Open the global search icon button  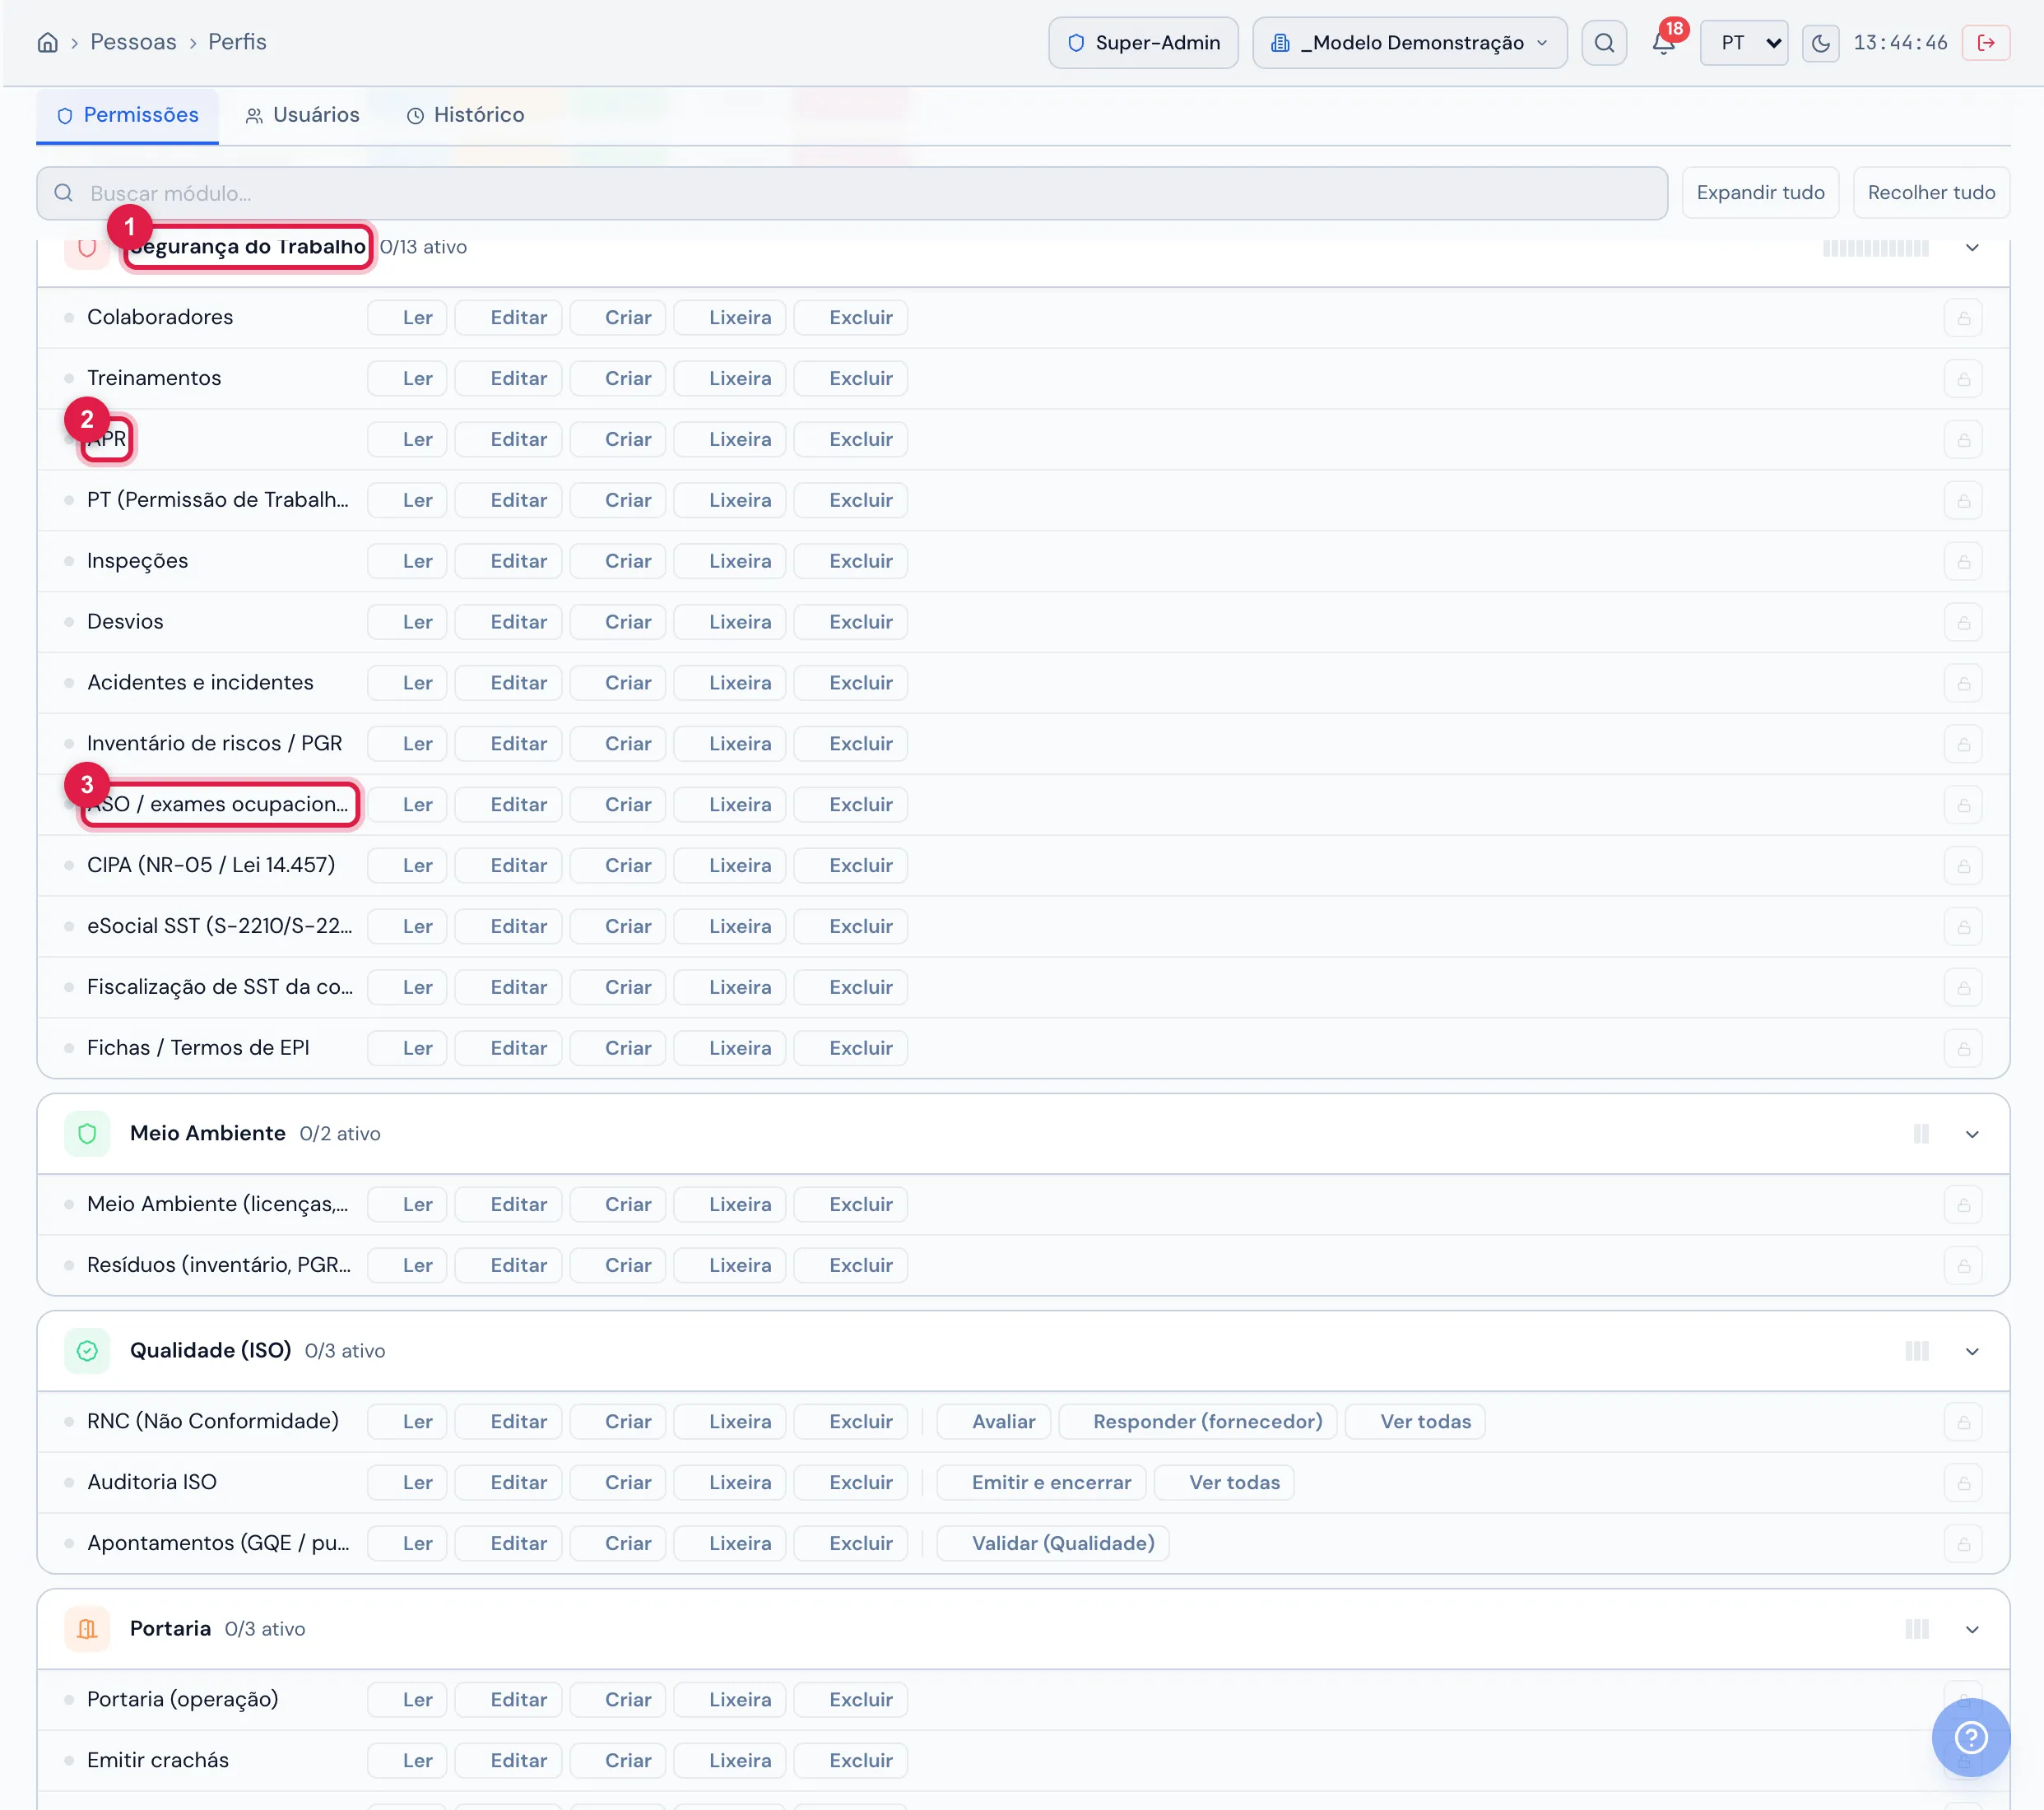point(1604,43)
